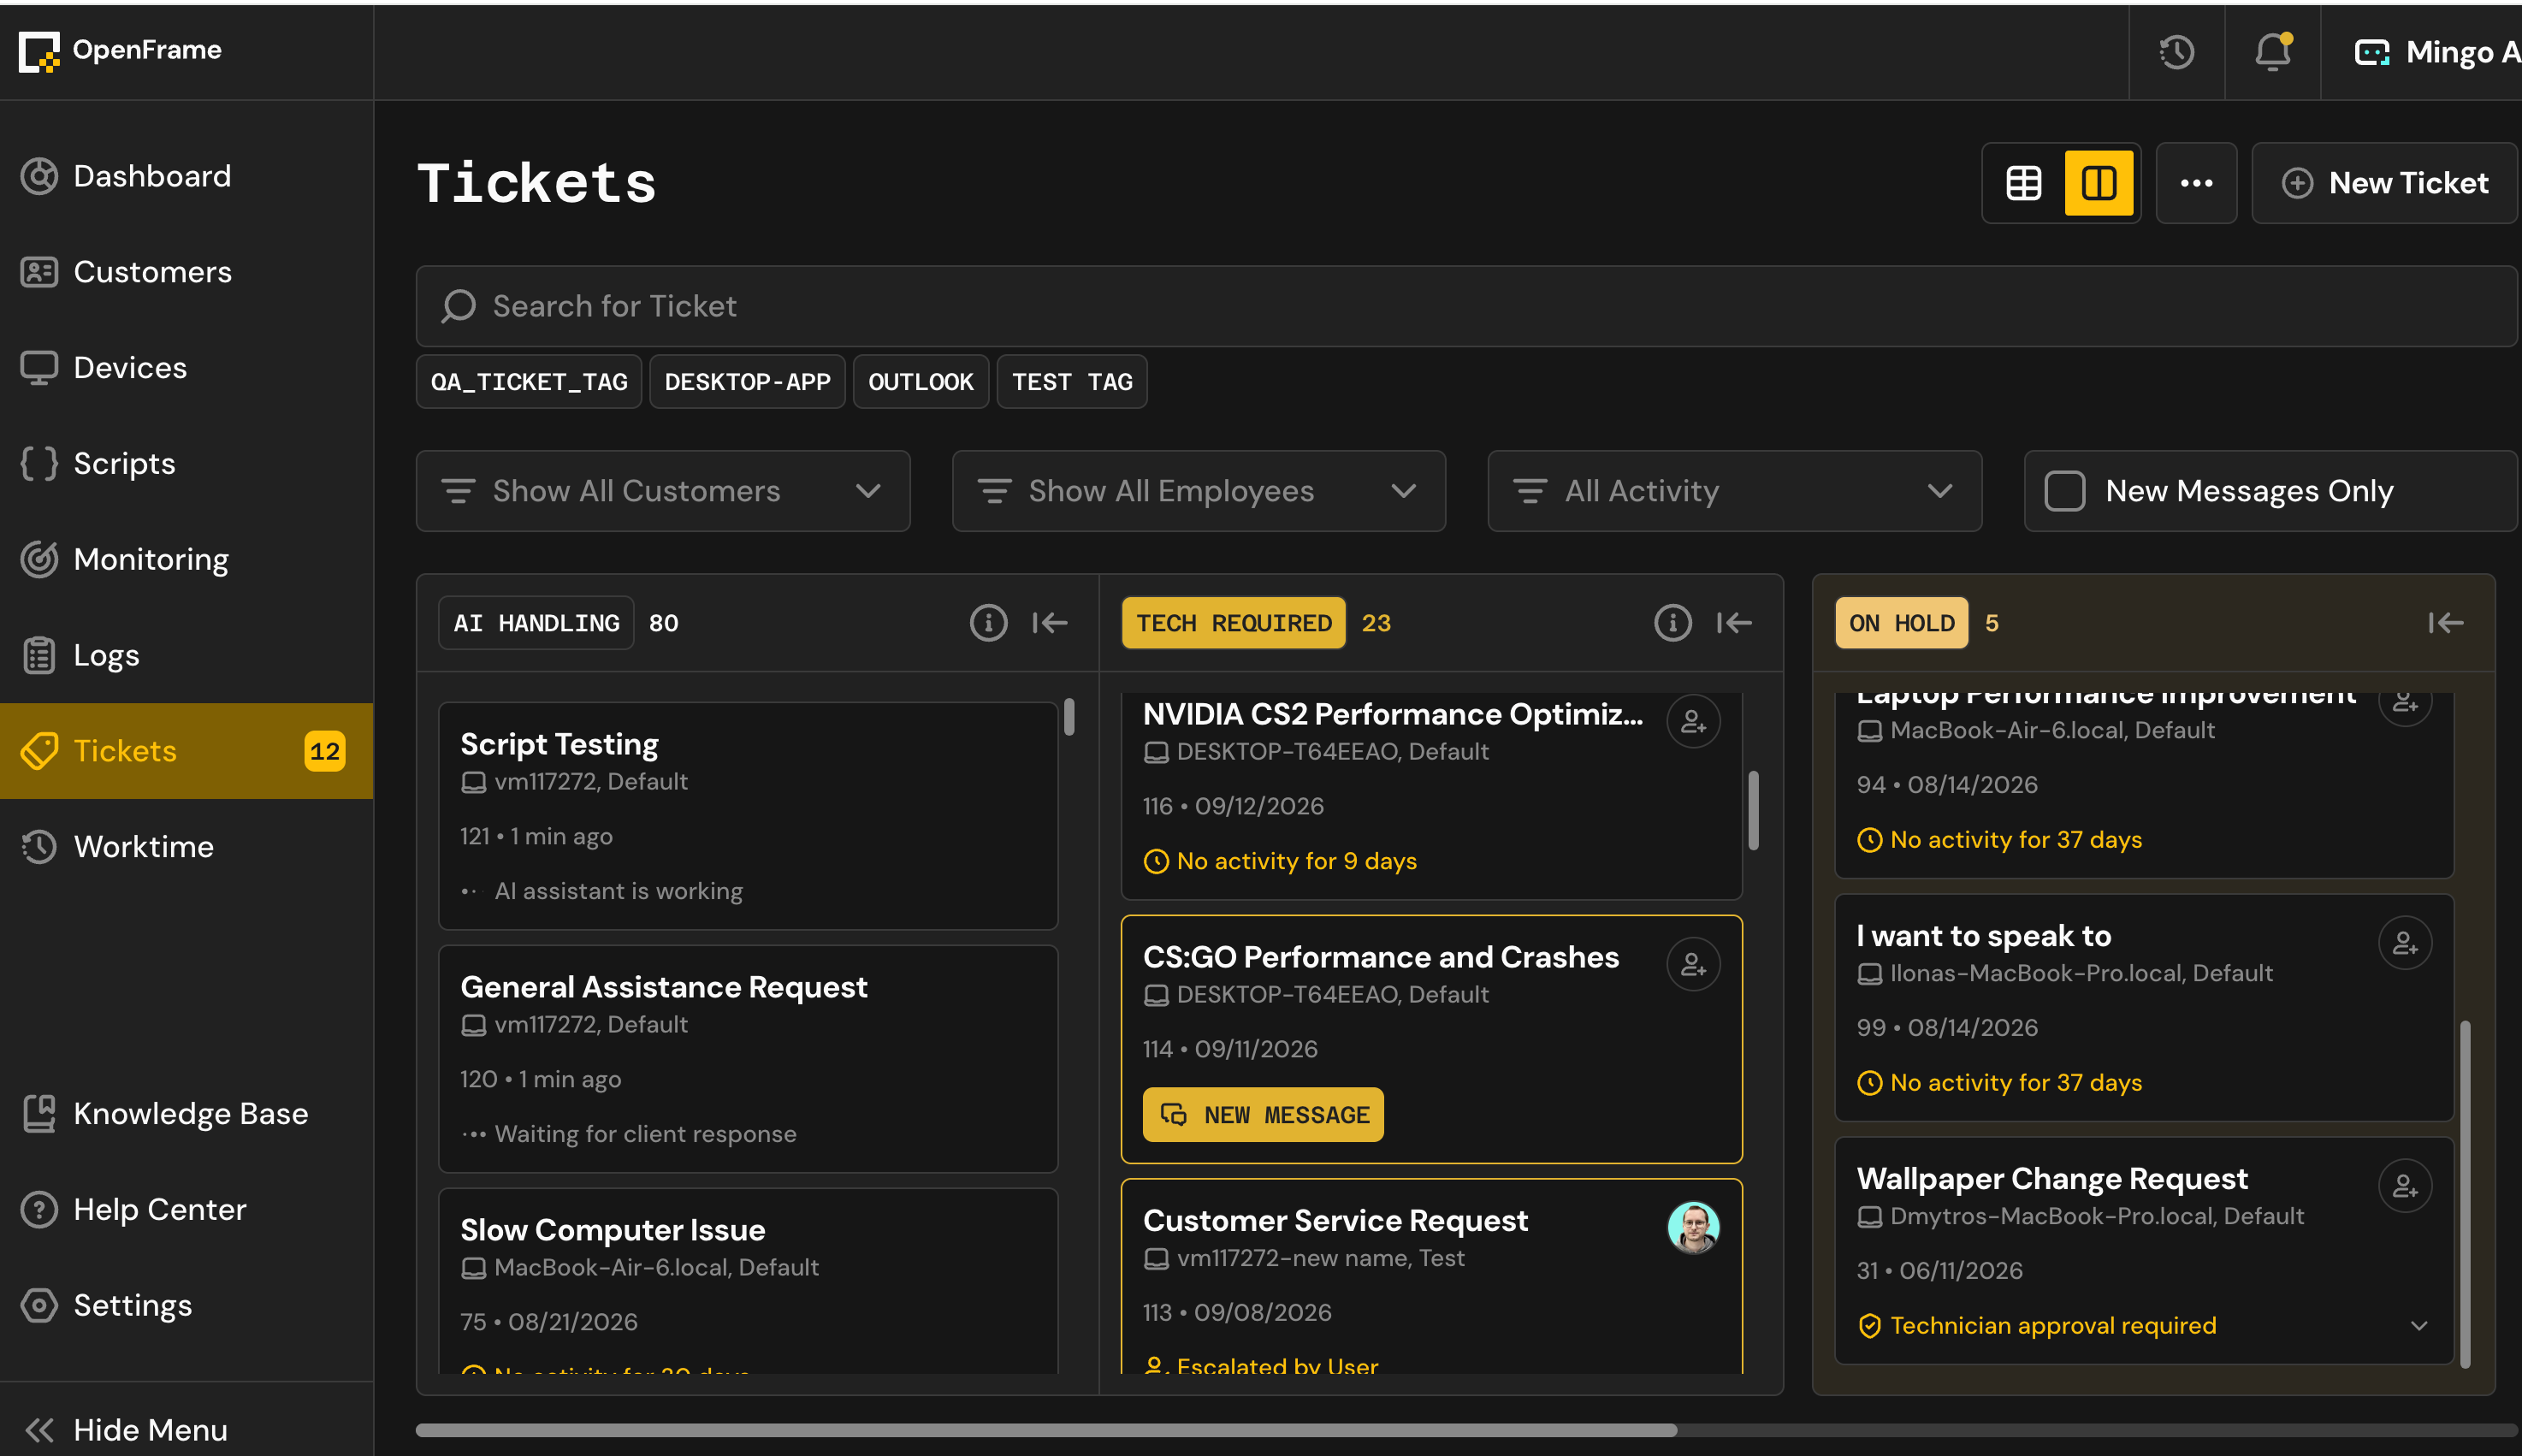Open Help Center in sidebar

tap(187, 1210)
